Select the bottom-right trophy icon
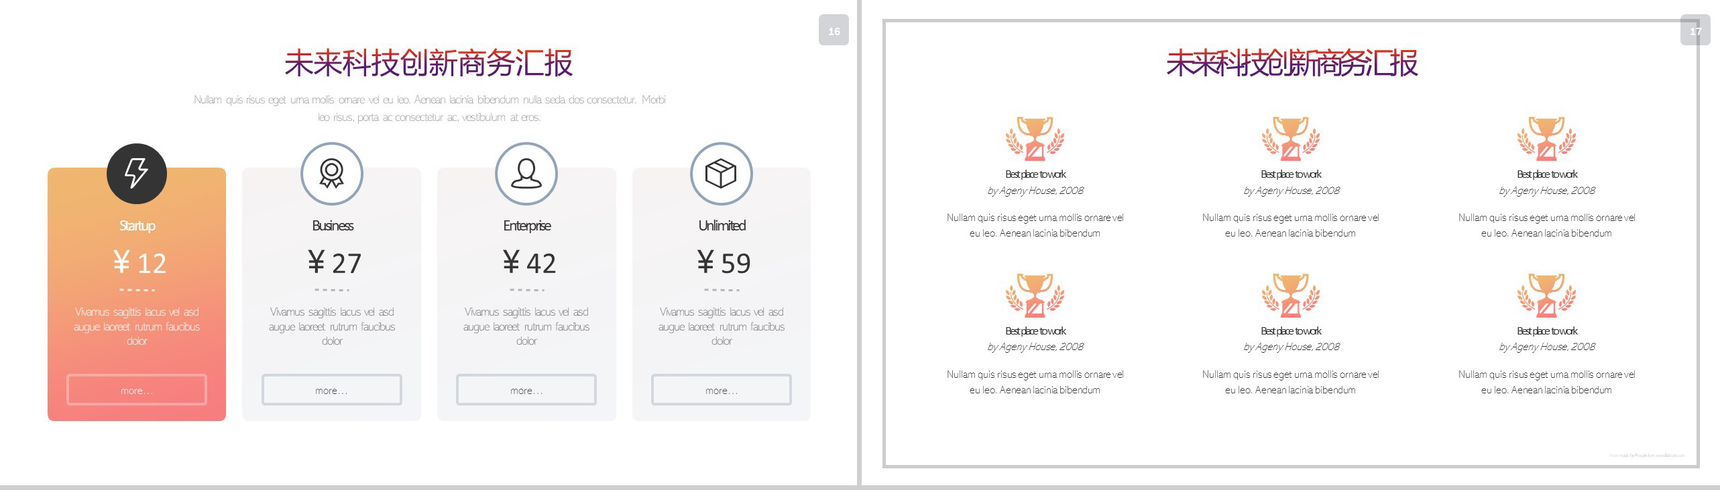Screen dimensions: 1720x490 (x=1546, y=296)
